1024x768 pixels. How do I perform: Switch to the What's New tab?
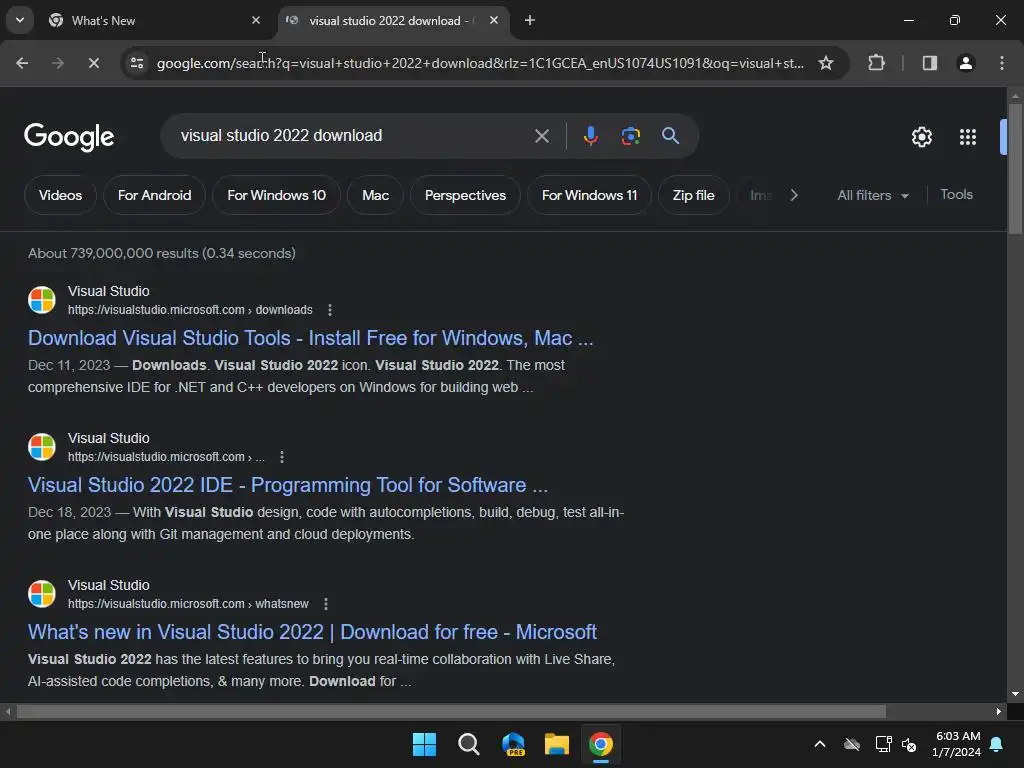(x=155, y=20)
